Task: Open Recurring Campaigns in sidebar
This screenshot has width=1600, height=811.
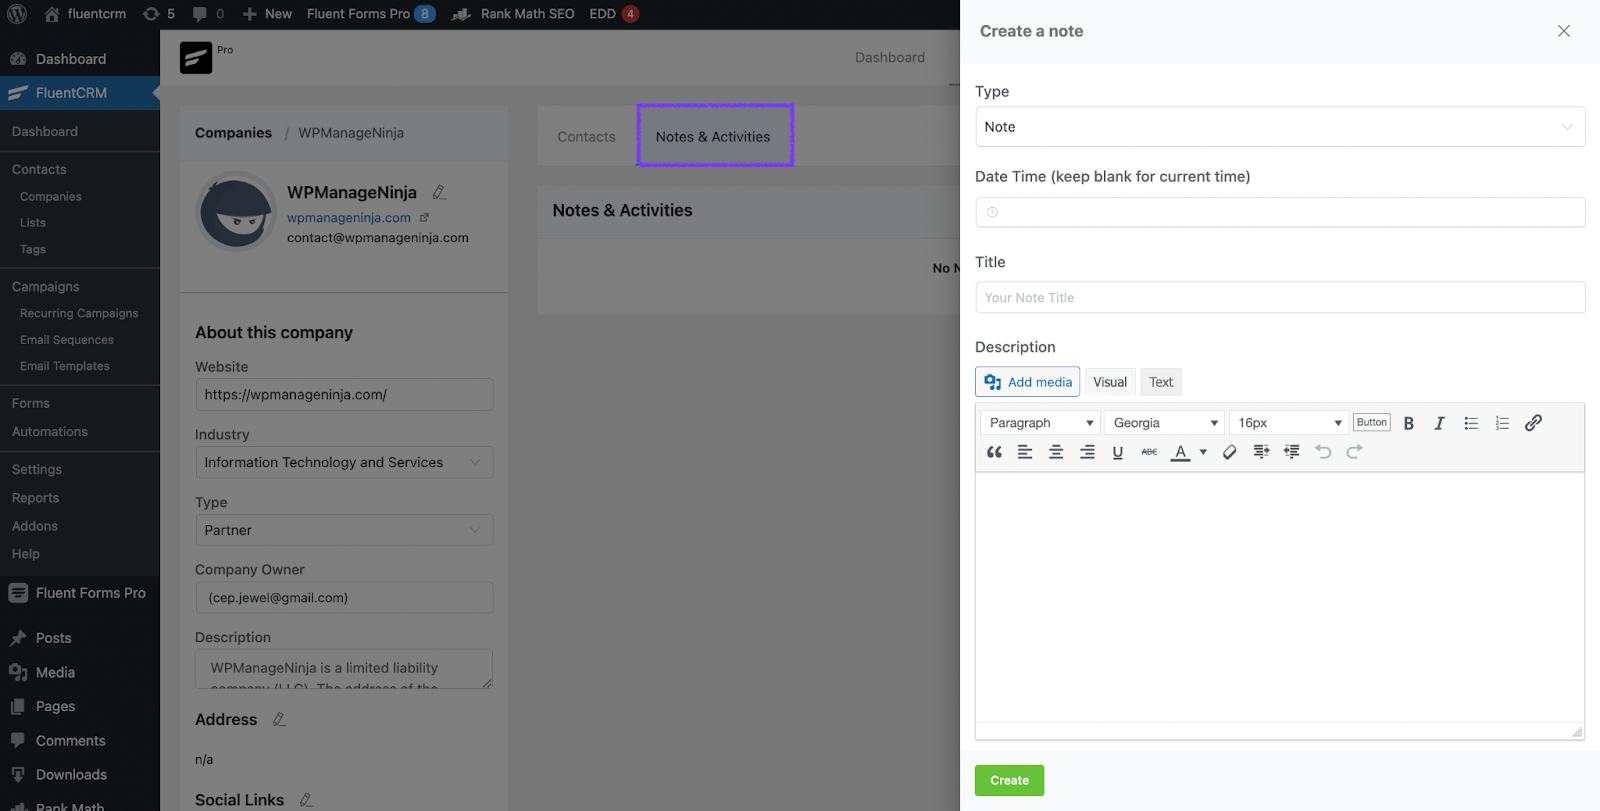Action: pos(80,314)
